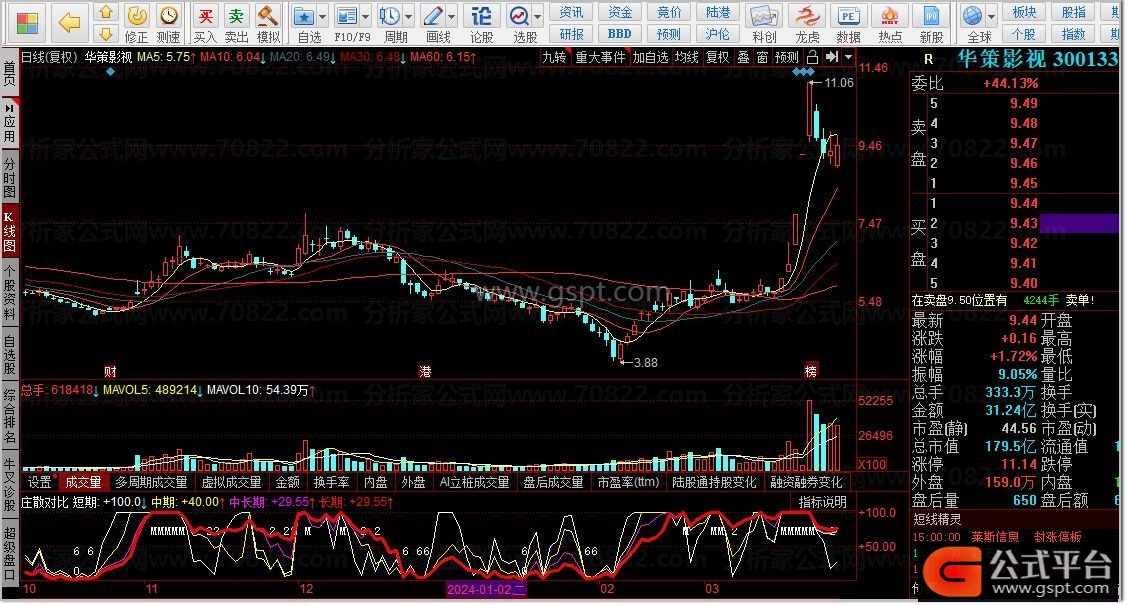Click the 榜 marker under the chart
1128x605 pixels.
[x=811, y=371]
